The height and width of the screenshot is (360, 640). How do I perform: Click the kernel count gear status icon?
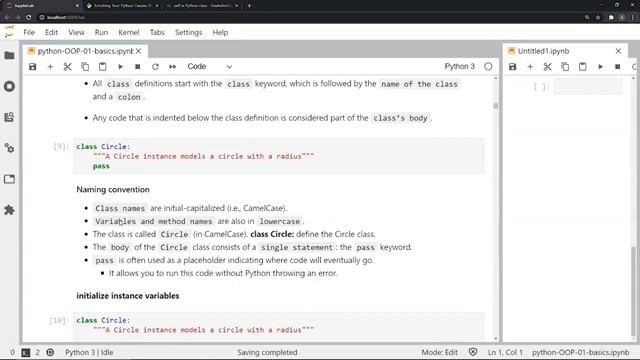(x=50, y=352)
